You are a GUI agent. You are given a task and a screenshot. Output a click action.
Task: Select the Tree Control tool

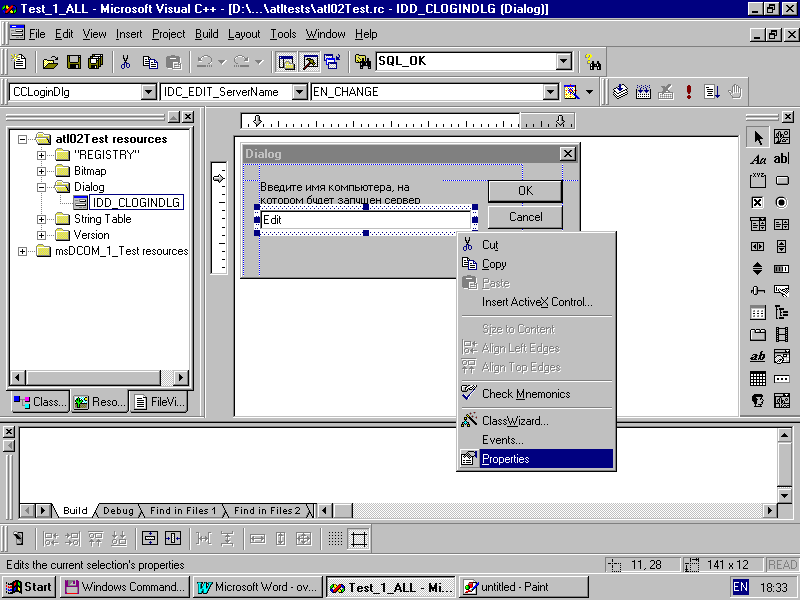pyautogui.click(x=781, y=312)
